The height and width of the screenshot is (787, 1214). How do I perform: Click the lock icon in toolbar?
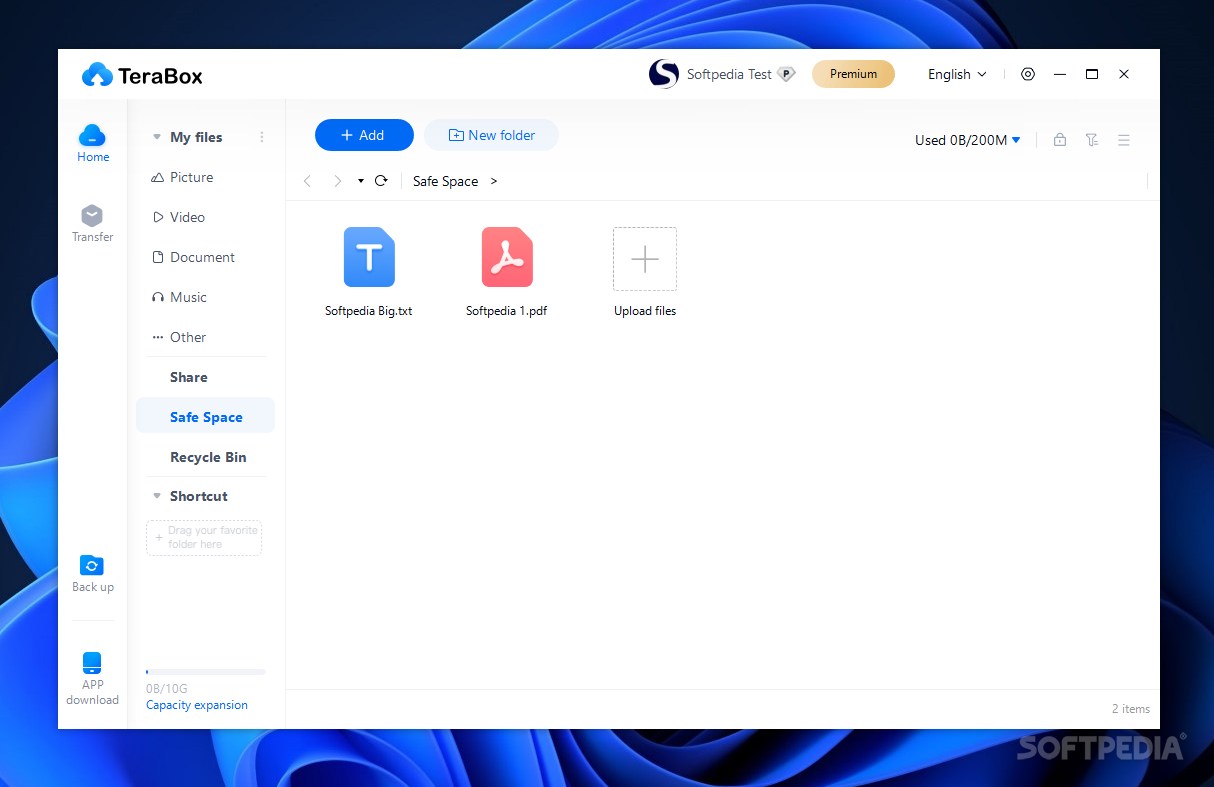1059,140
